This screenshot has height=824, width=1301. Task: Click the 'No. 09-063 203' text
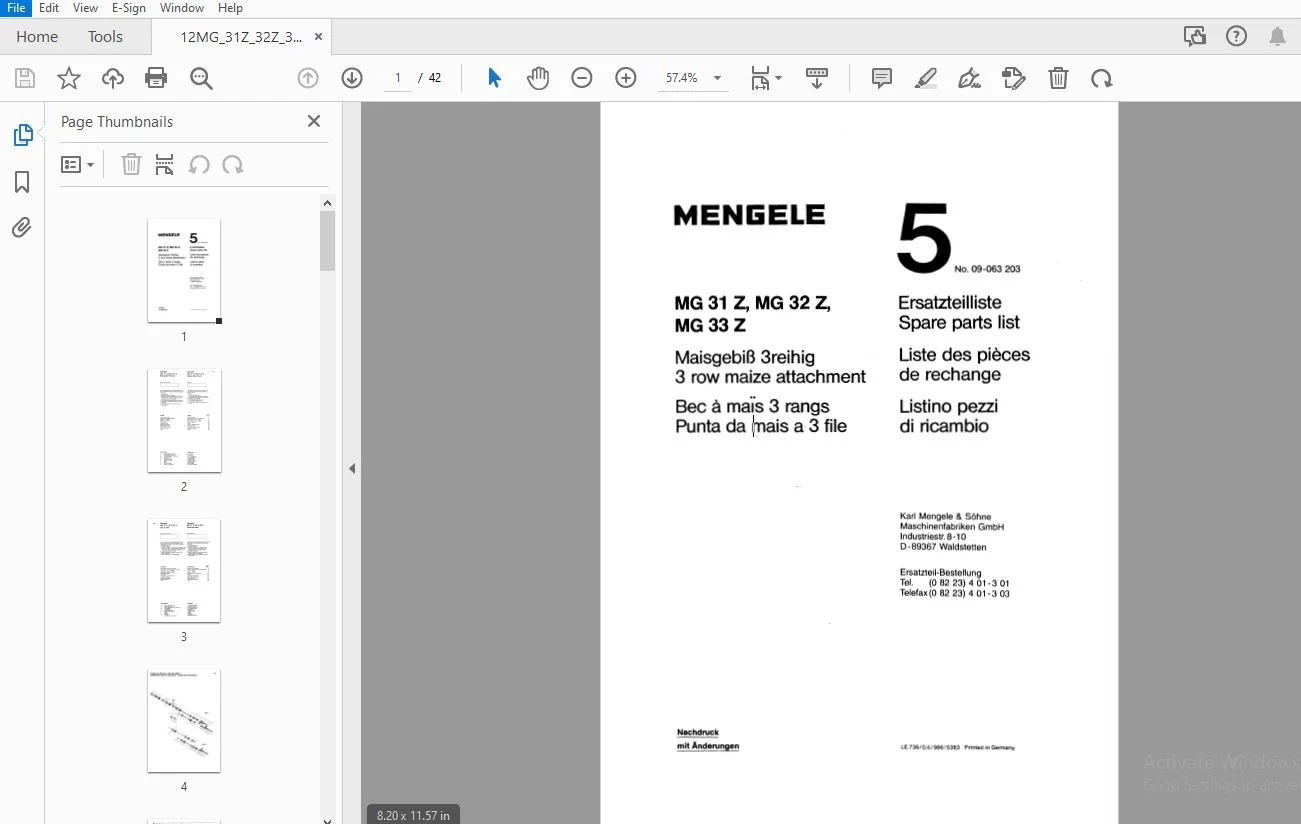(988, 269)
